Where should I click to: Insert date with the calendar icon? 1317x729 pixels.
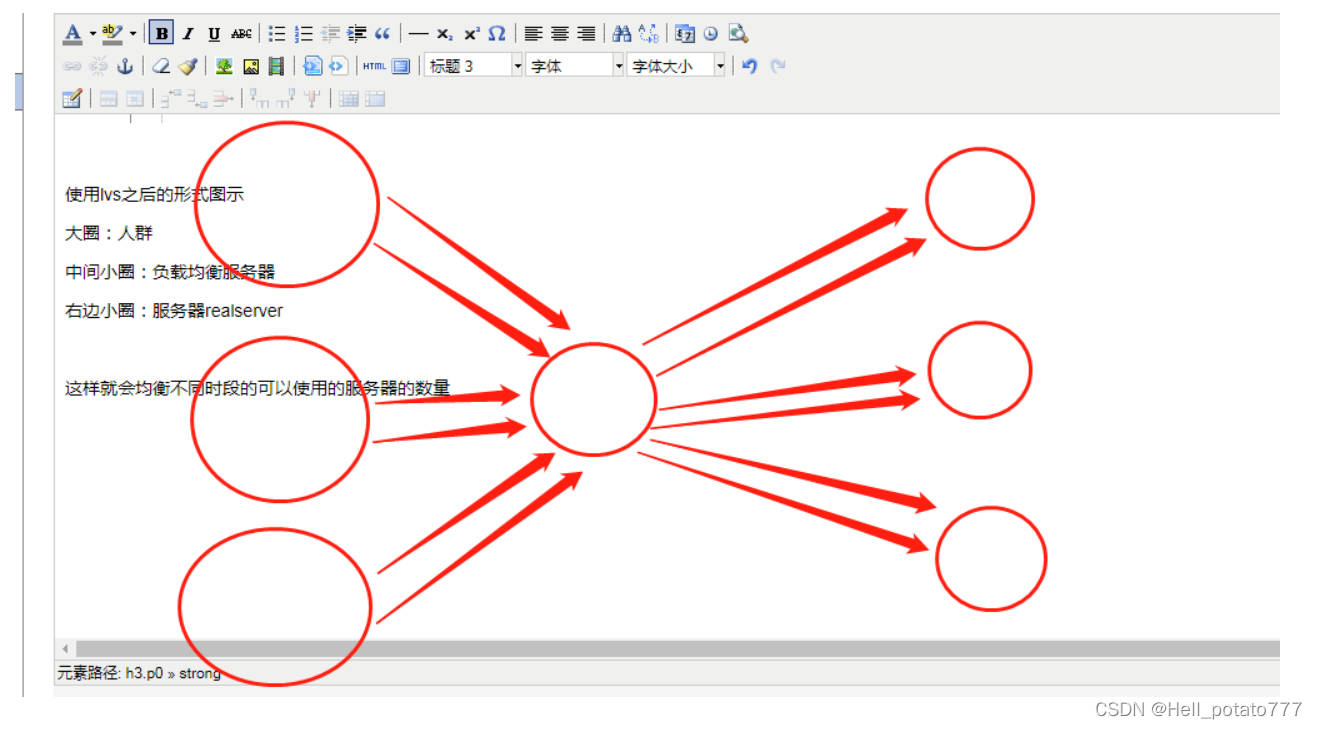(685, 34)
